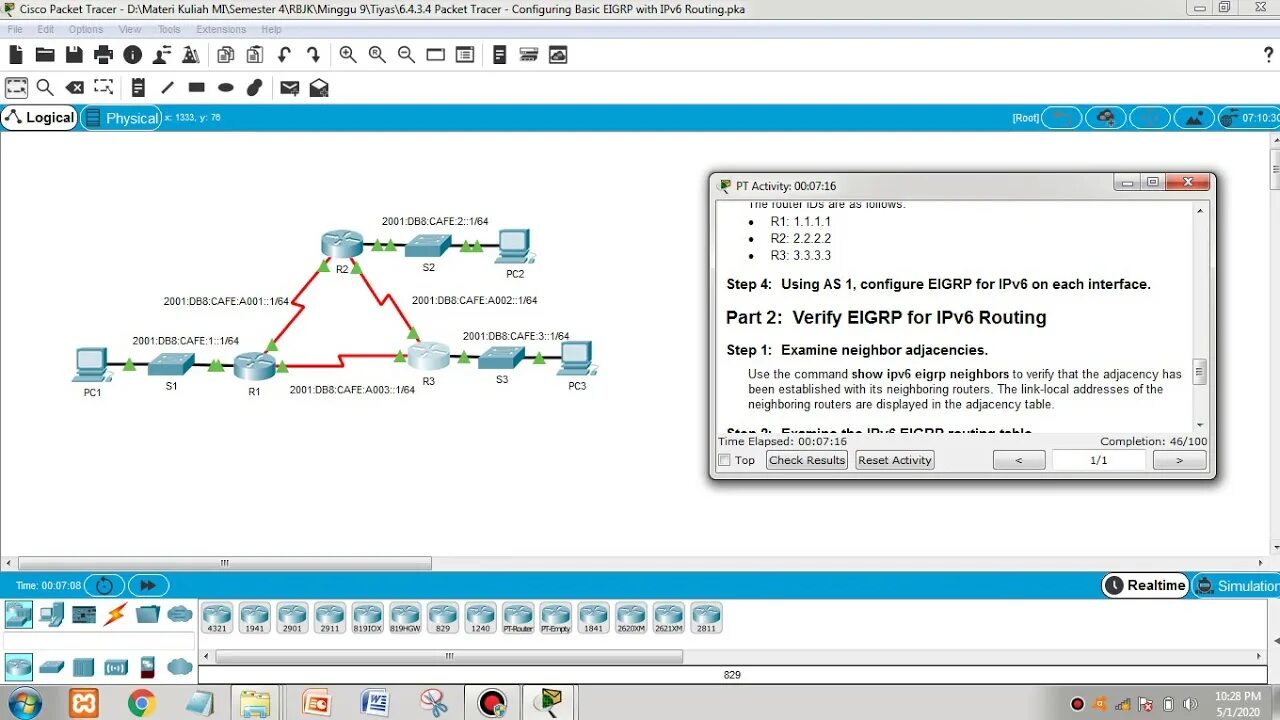The height and width of the screenshot is (720, 1280).
Task: Switch to the Logical workspace tab
Action: 40,117
